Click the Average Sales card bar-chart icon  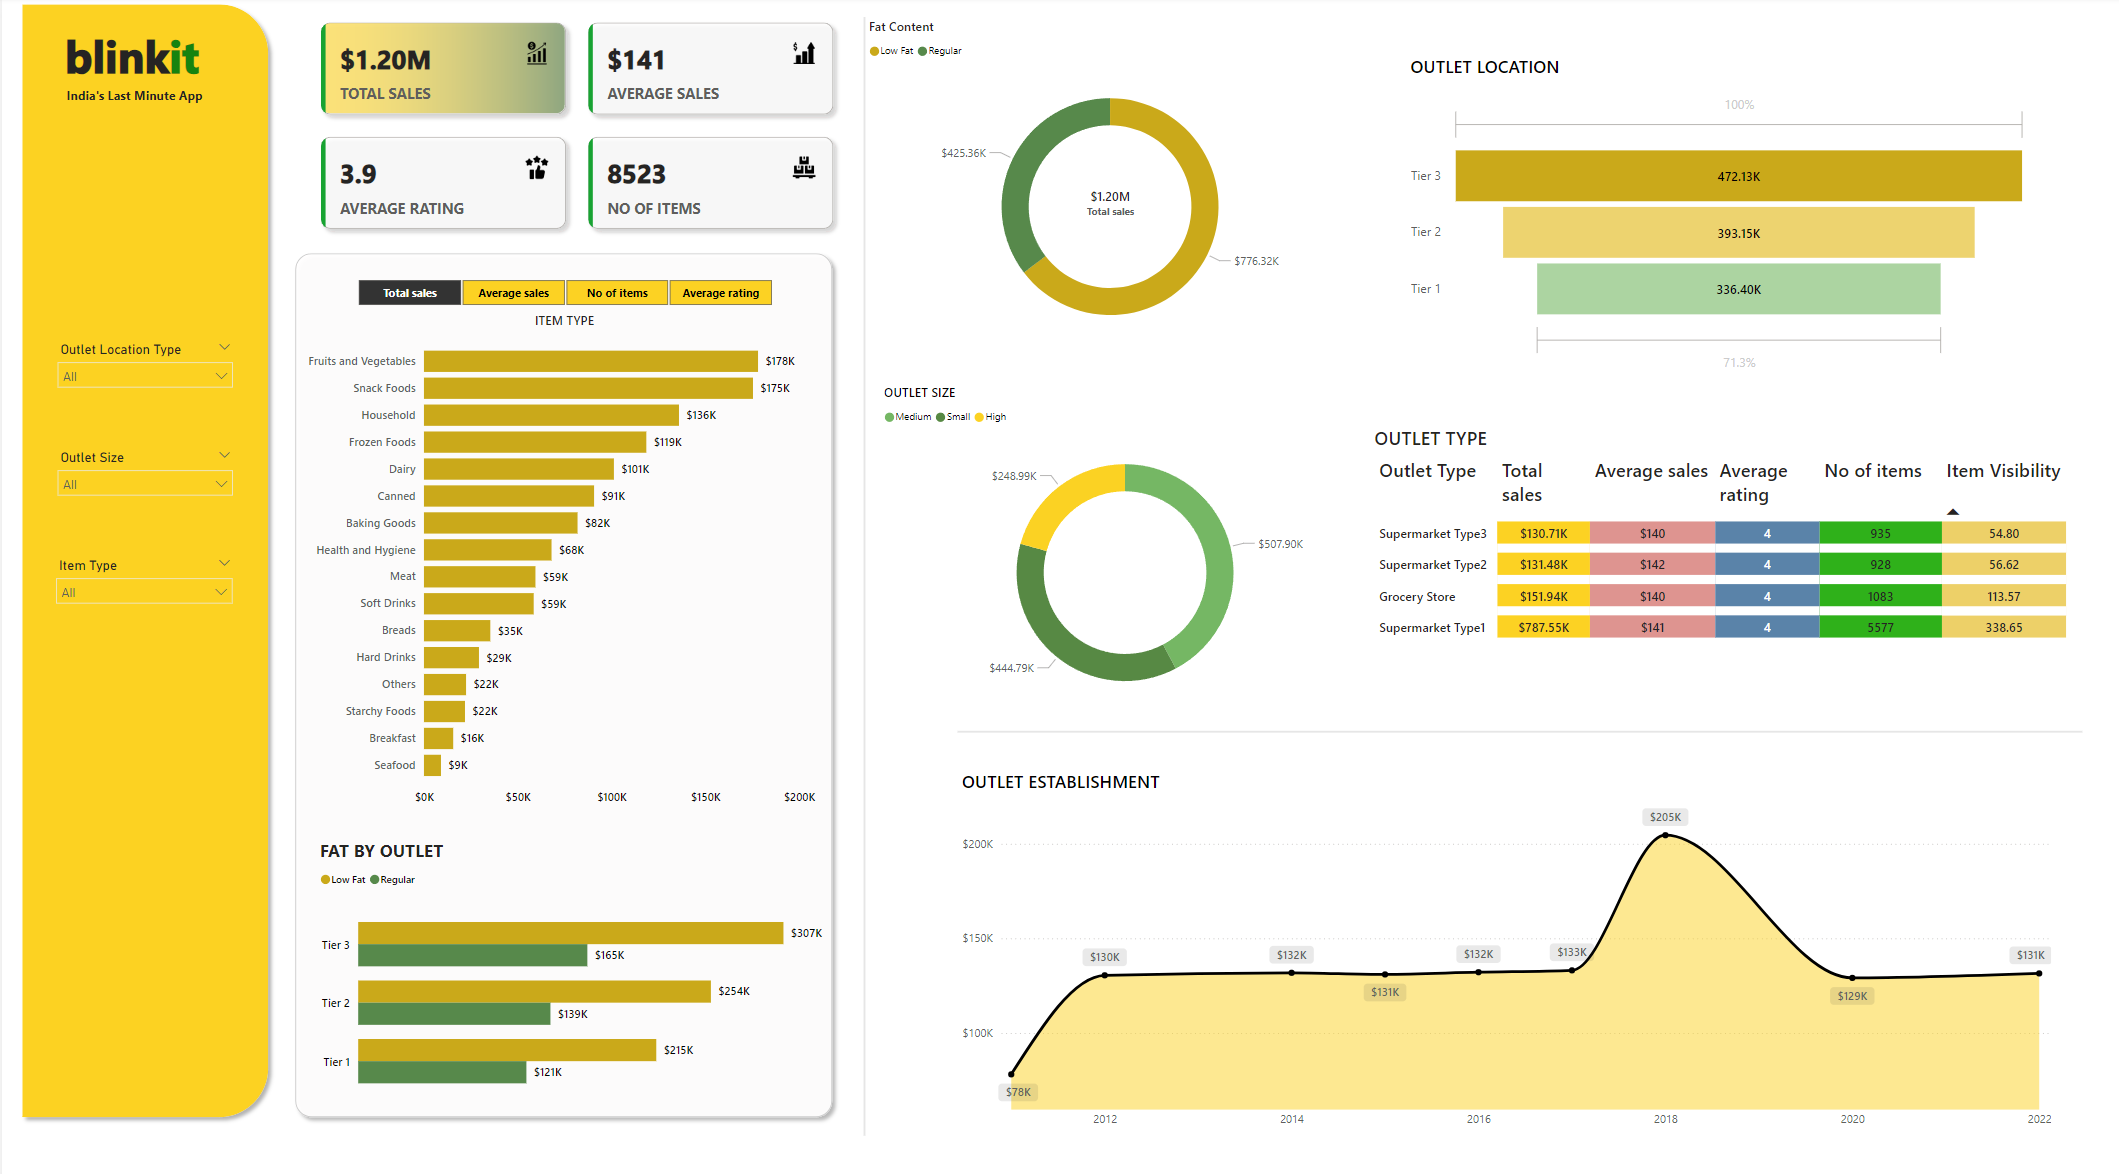[804, 54]
